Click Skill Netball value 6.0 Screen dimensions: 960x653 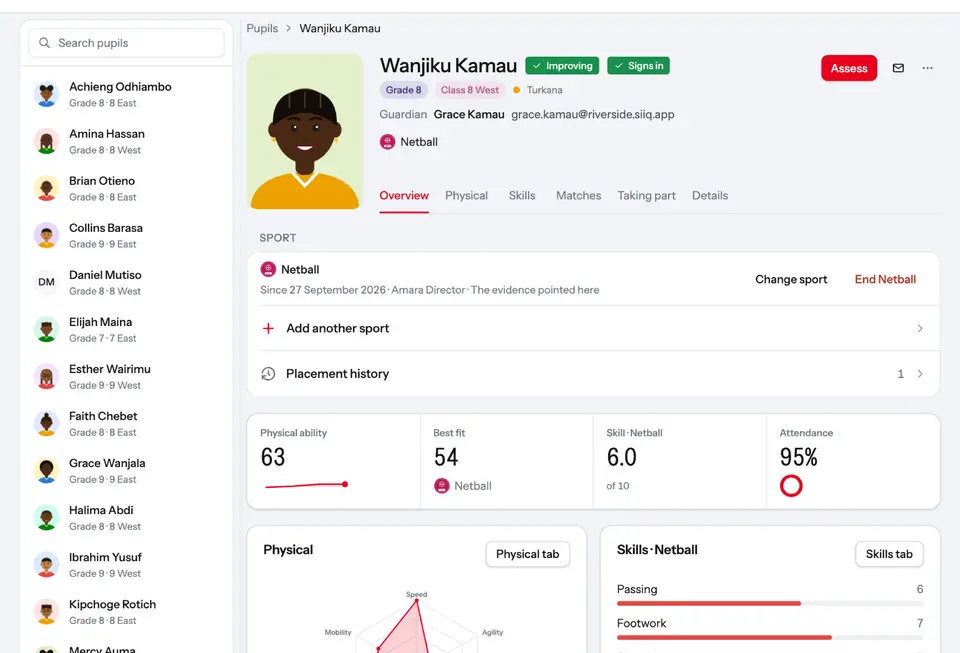point(621,457)
